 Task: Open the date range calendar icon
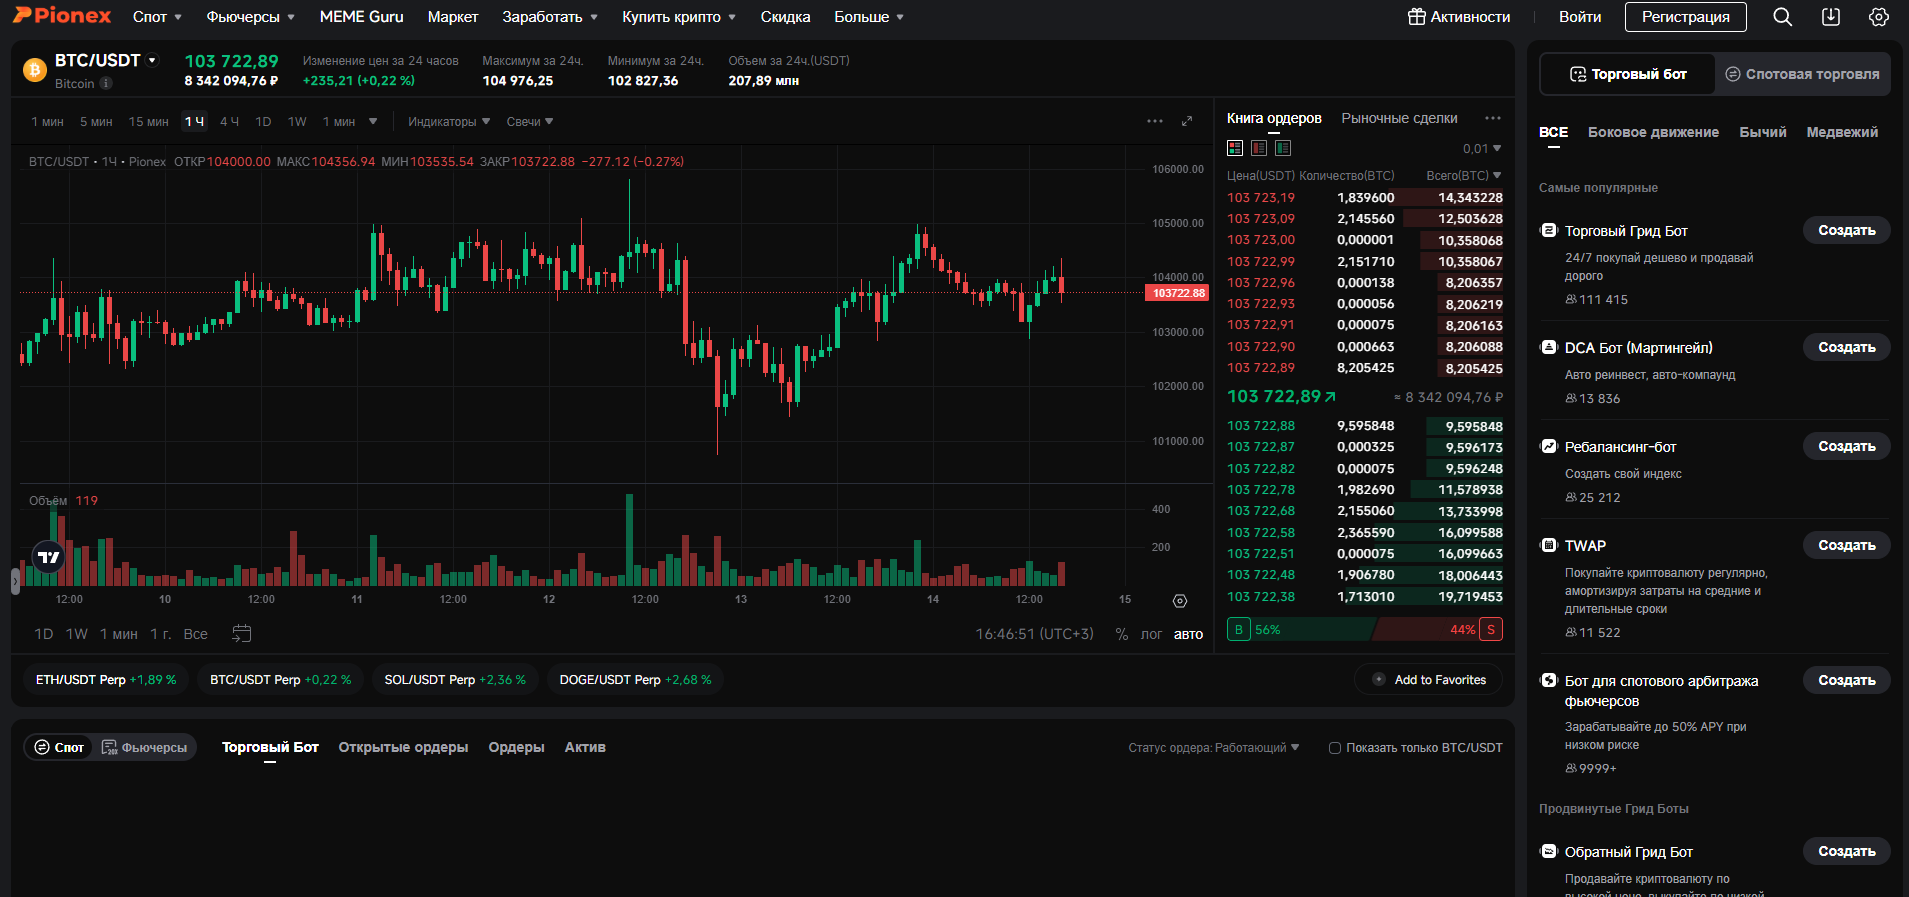click(241, 634)
